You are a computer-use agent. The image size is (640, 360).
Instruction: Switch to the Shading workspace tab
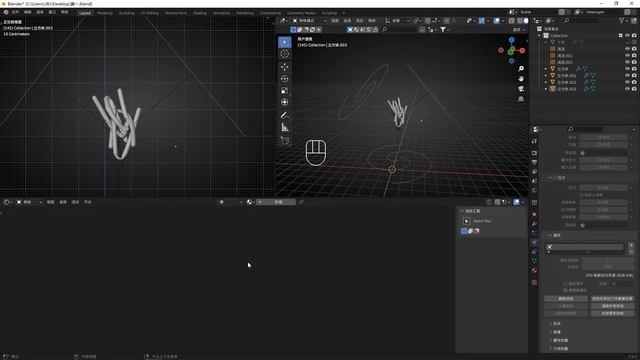tap(200, 13)
